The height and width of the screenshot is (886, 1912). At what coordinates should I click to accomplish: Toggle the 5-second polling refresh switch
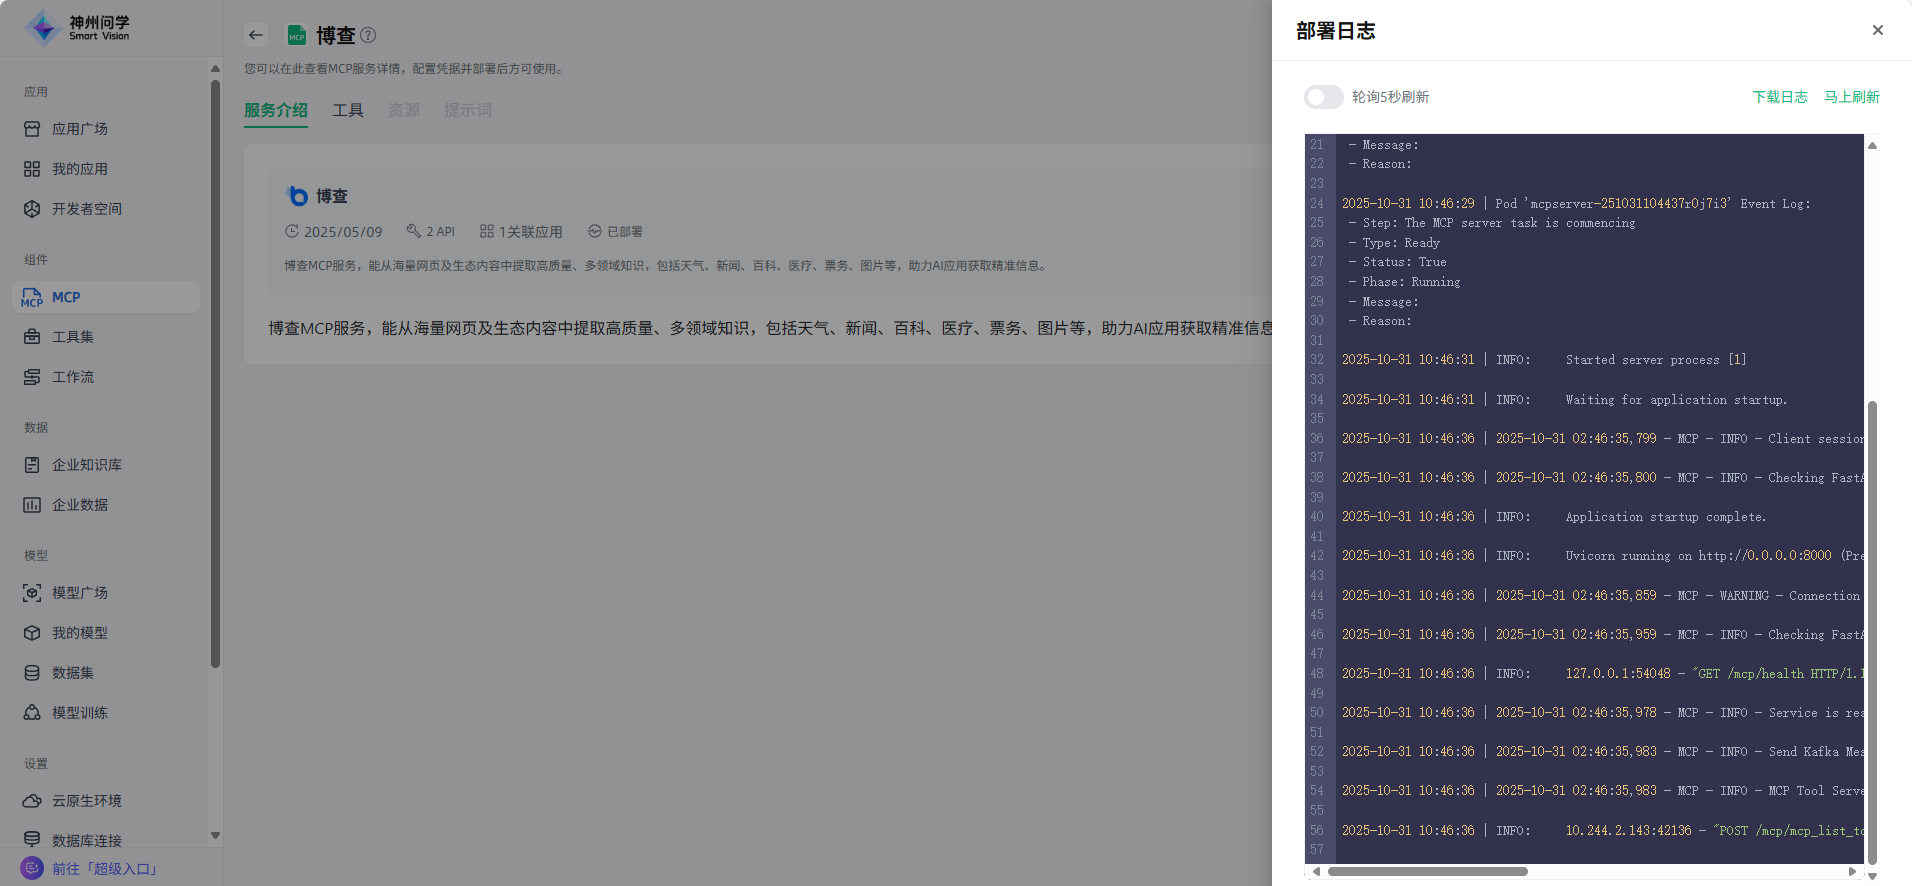point(1323,97)
